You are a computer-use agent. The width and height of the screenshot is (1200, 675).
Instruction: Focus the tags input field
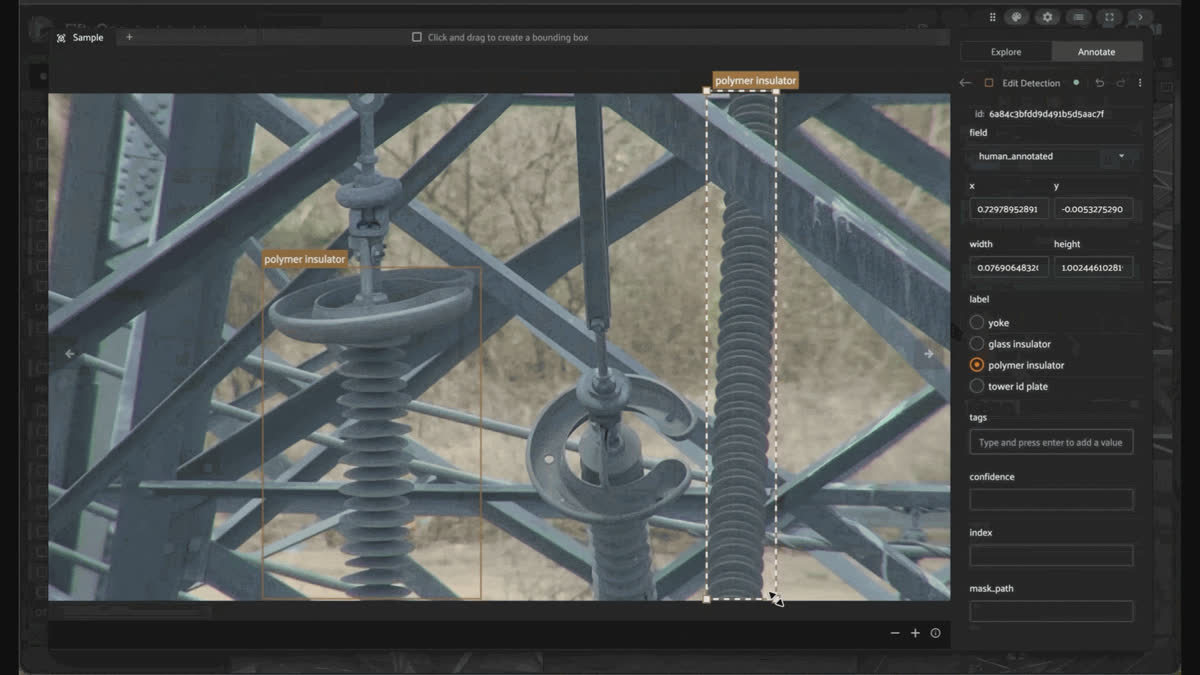pos(1051,442)
